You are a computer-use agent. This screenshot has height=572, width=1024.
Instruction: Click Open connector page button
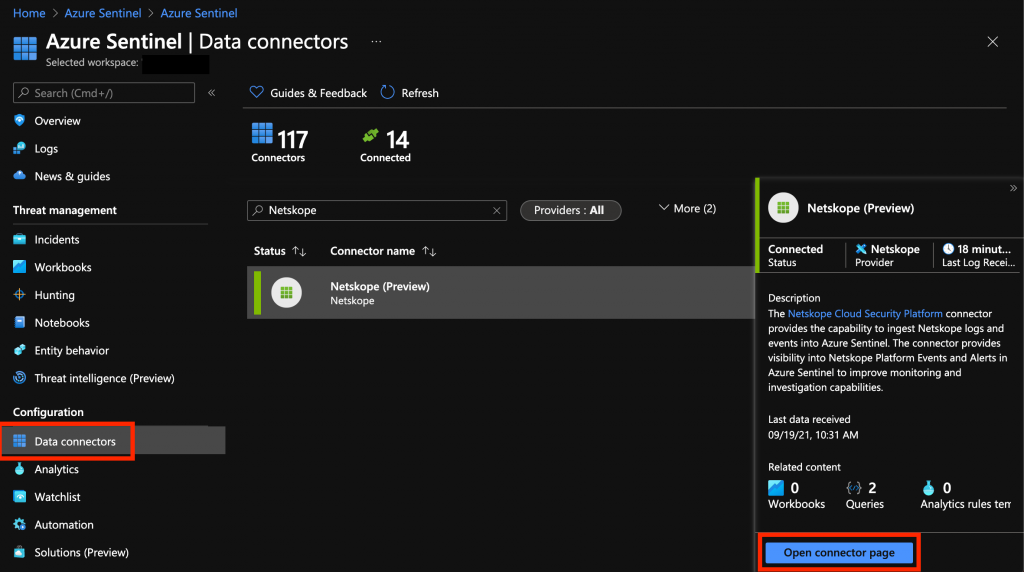[x=839, y=552]
